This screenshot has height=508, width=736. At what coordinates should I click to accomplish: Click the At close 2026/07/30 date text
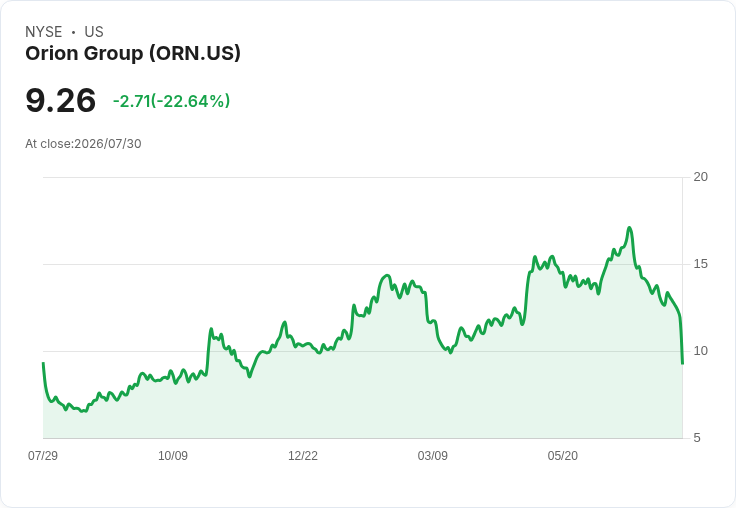point(83,144)
